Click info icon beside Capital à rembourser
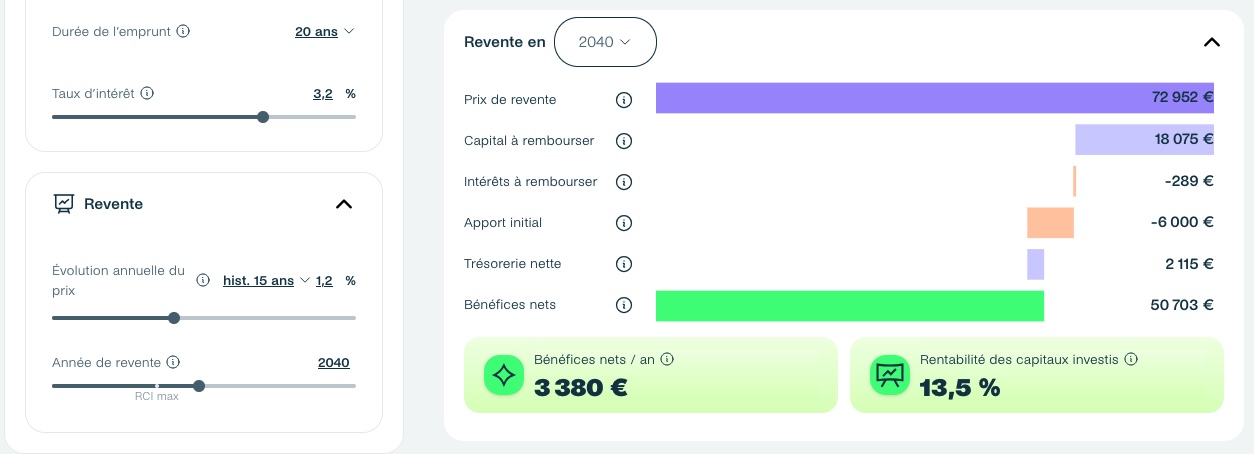The width and height of the screenshot is (1254, 454). point(624,141)
